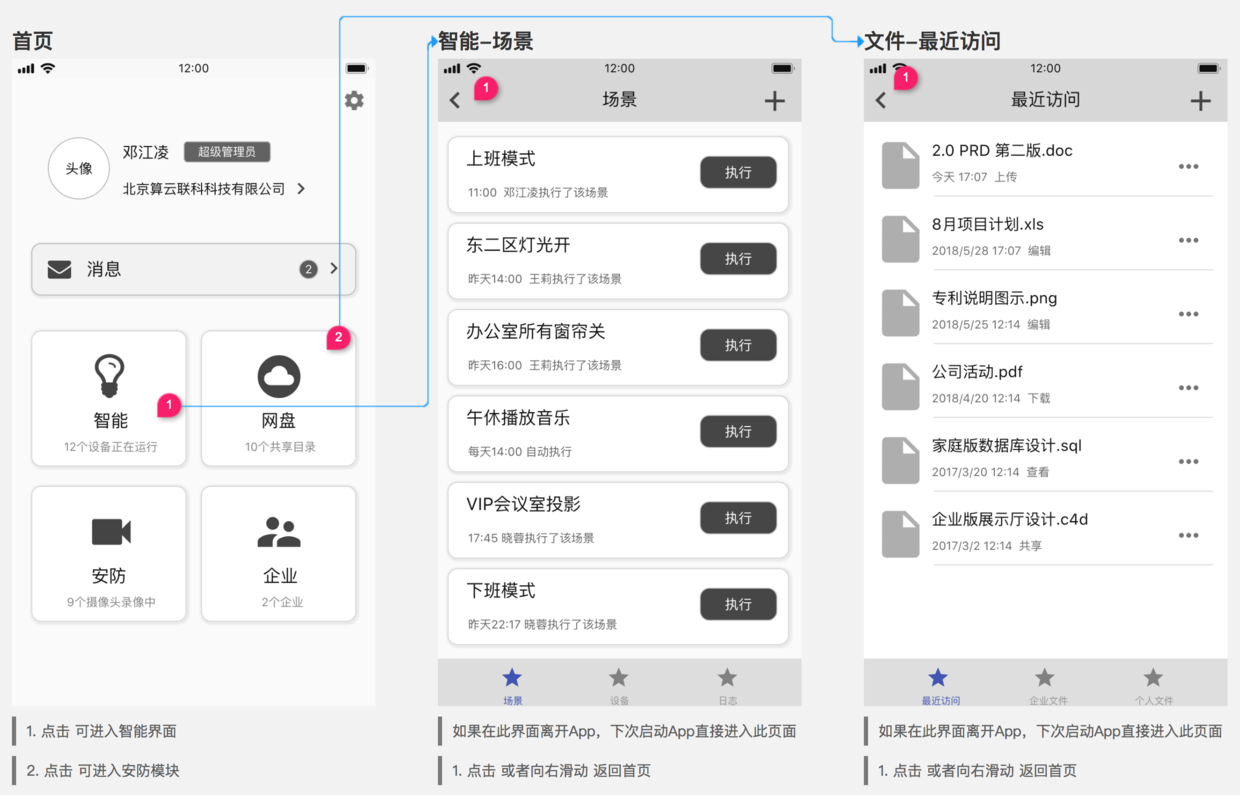This screenshot has height=795, width=1240.
Task: Execute the 上班模式 scene
Action: tap(738, 172)
